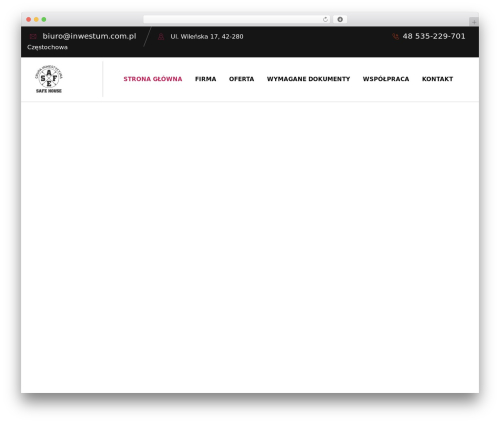Click the biuro@inwestum.com.pl email link

click(x=89, y=36)
